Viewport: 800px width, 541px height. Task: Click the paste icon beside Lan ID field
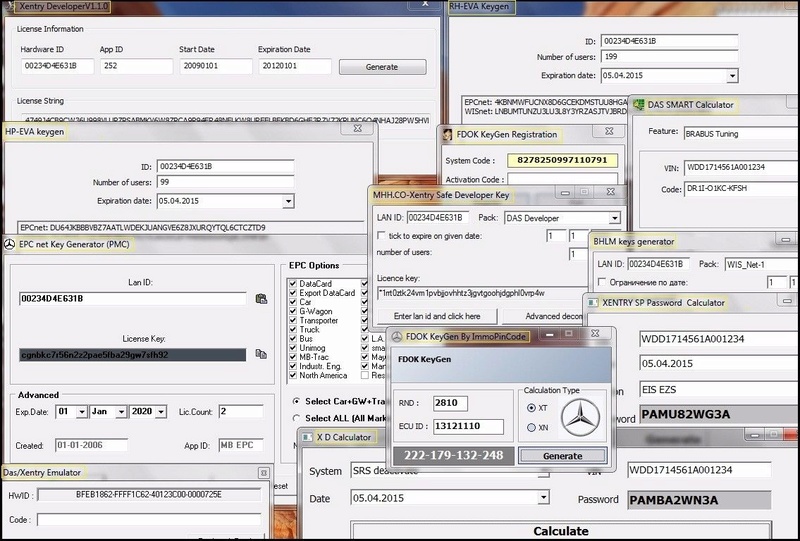pos(261,299)
